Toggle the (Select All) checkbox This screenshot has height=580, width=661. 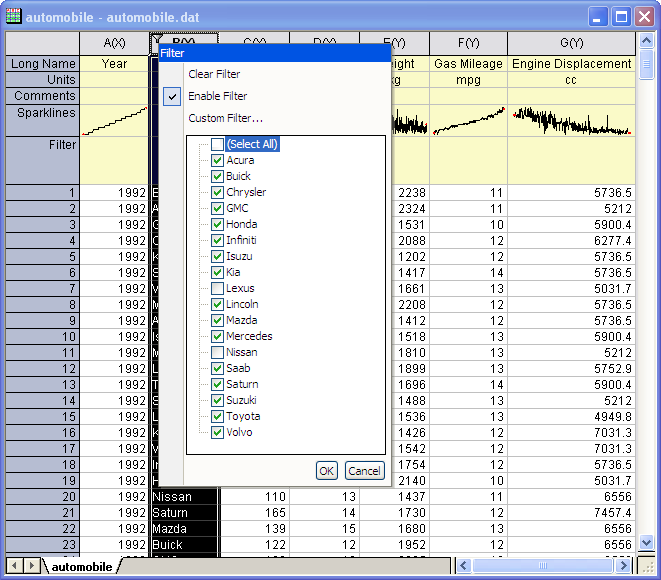click(x=217, y=144)
